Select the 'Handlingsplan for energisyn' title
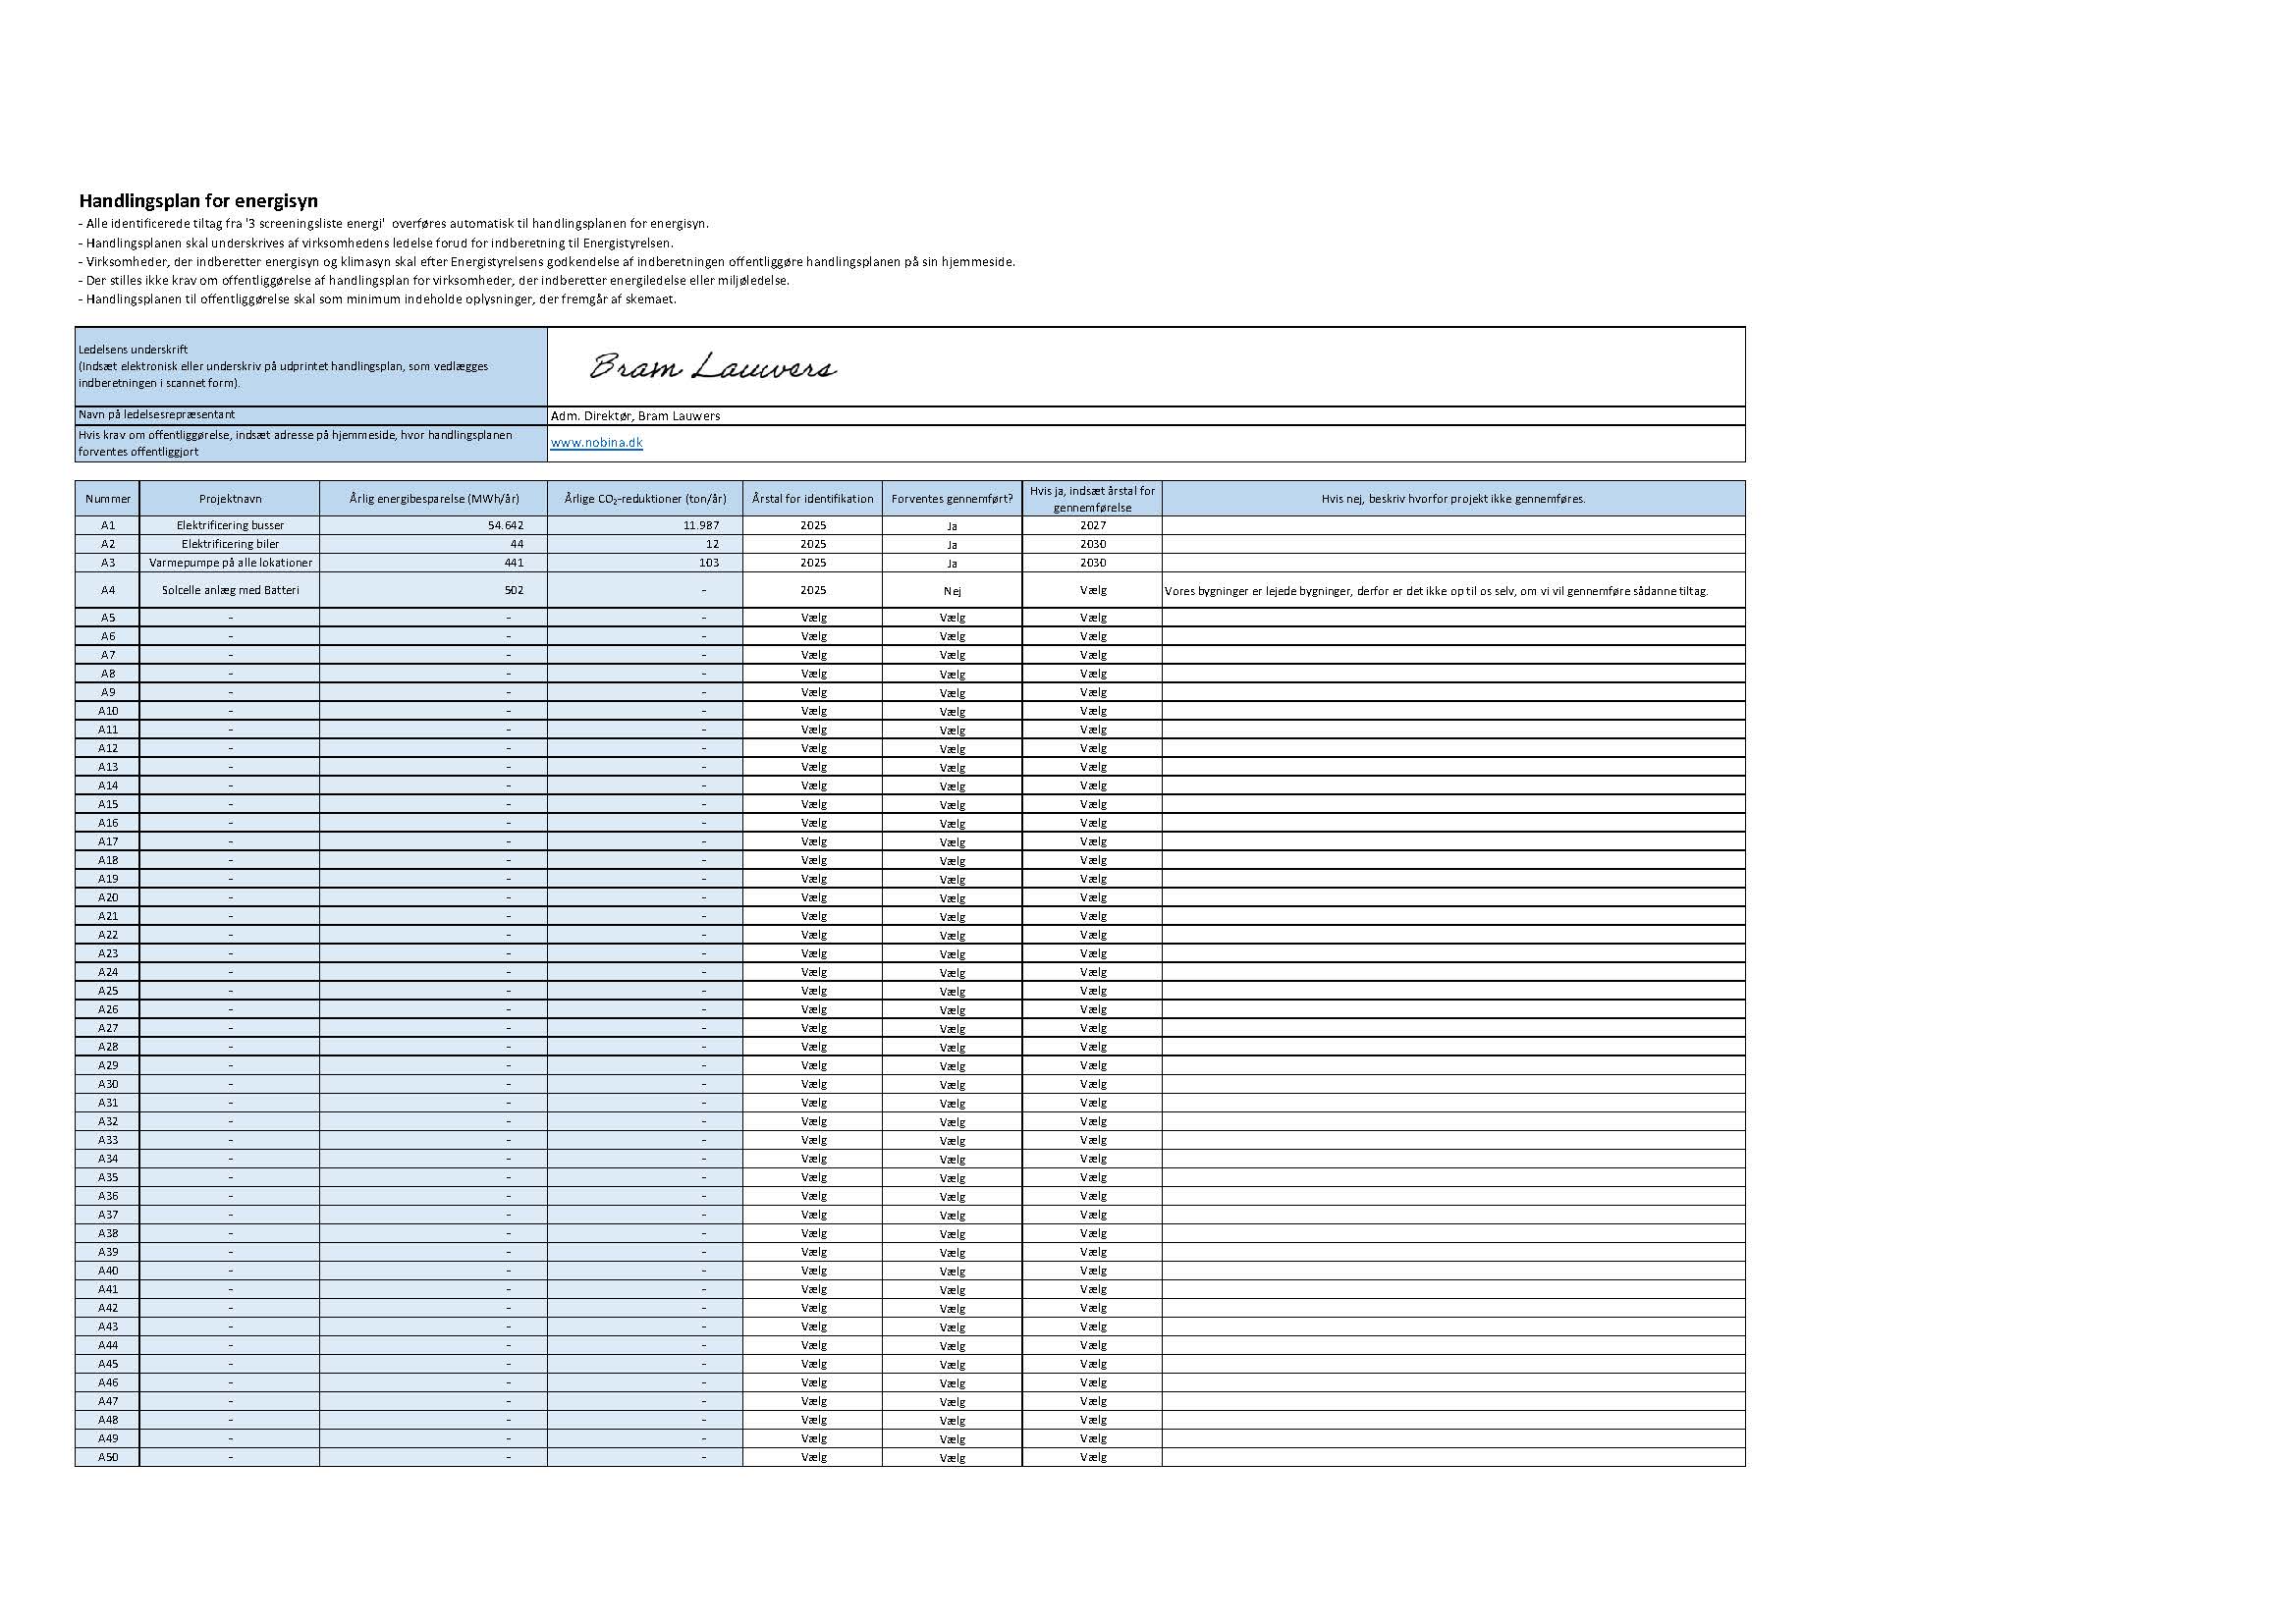 pos(198,201)
